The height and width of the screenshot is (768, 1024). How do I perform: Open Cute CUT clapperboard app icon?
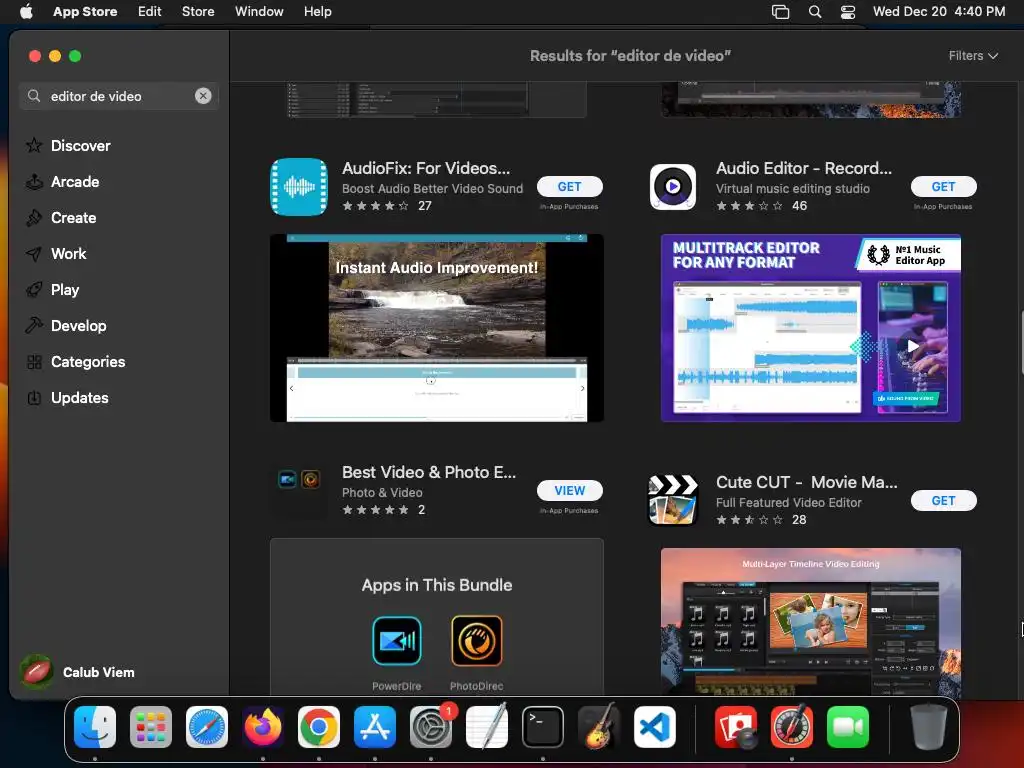673,500
